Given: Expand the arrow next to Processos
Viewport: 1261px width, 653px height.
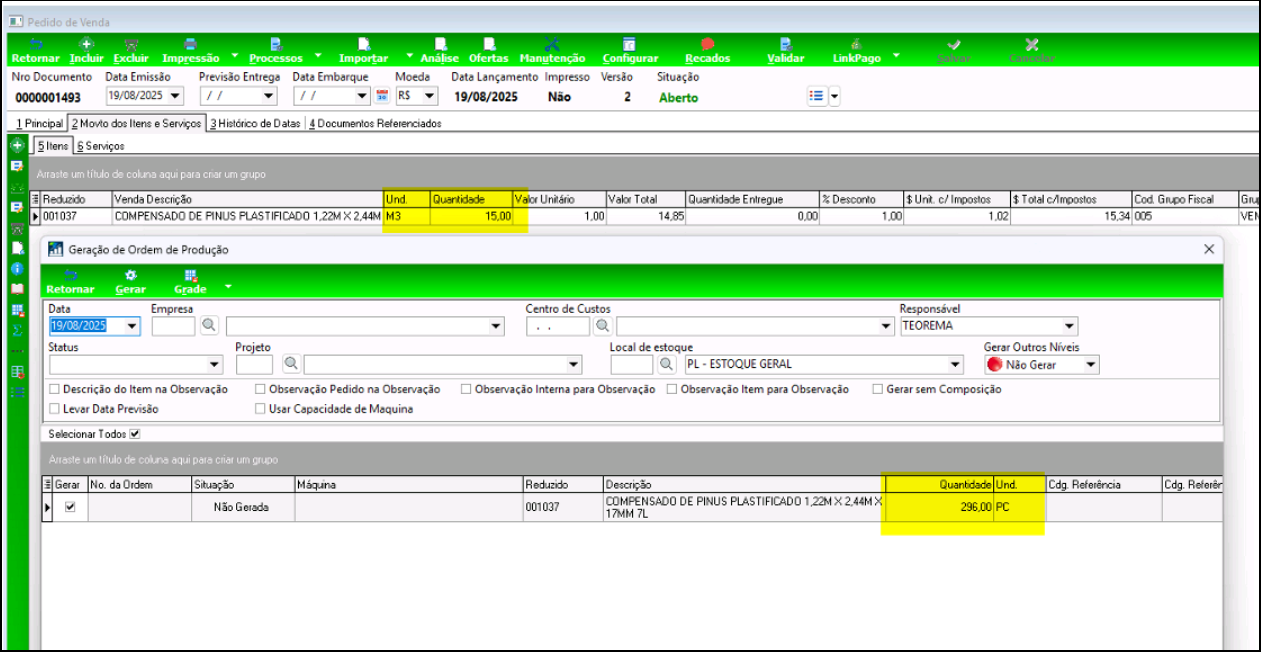Looking at the screenshot, I should (318, 56).
